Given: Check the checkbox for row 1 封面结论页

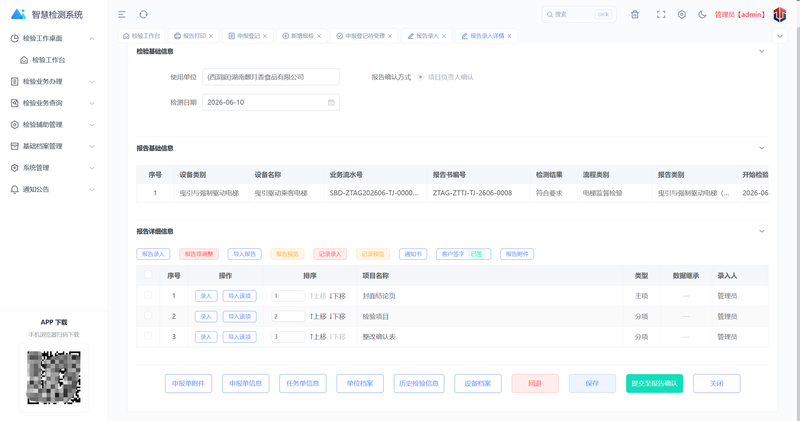Looking at the screenshot, I should pos(148,295).
